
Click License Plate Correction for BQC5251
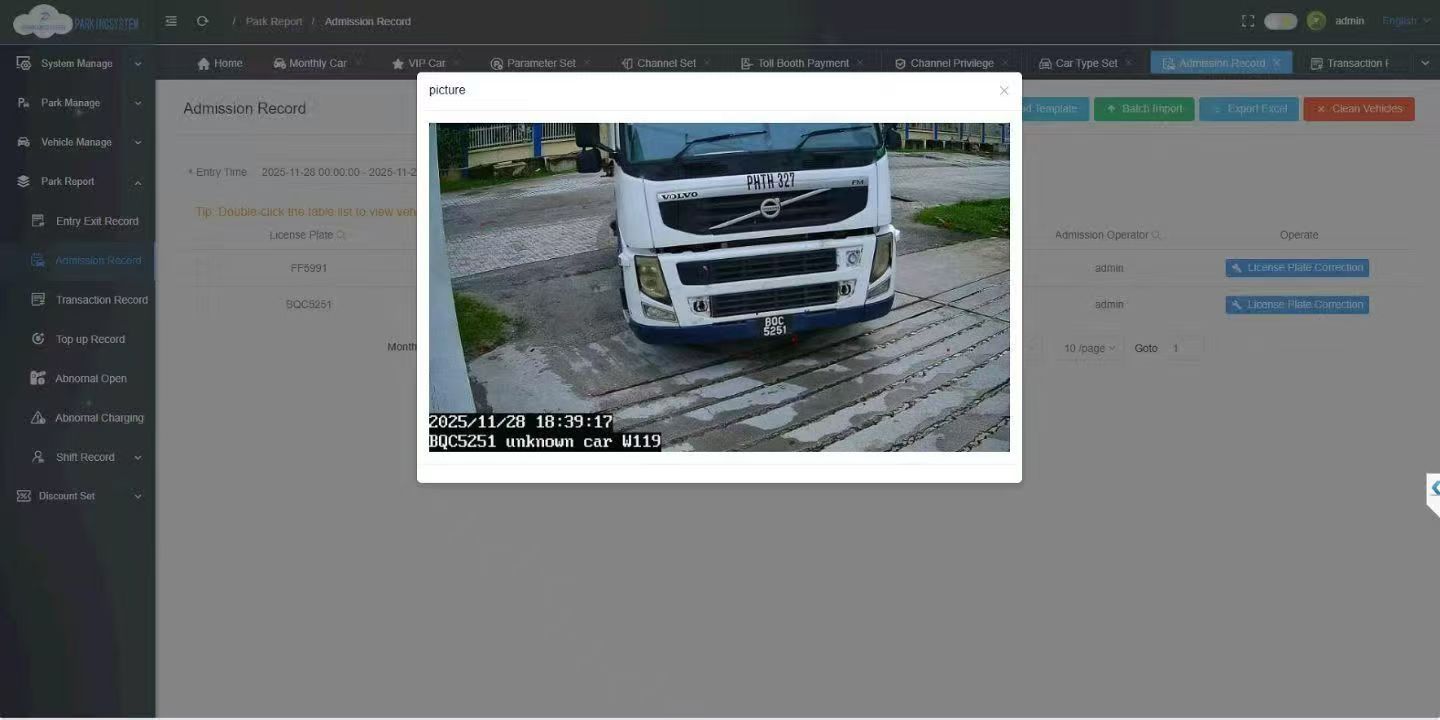point(1297,305)
